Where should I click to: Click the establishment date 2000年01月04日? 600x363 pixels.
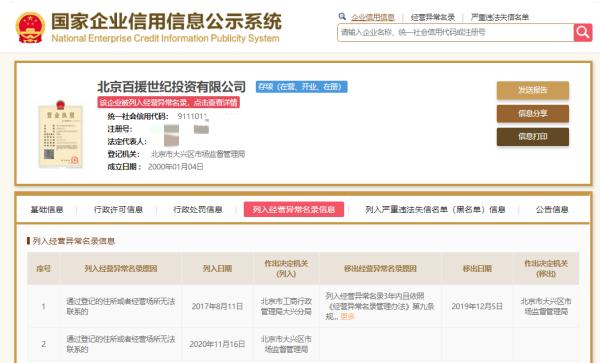tap(176, 167)
